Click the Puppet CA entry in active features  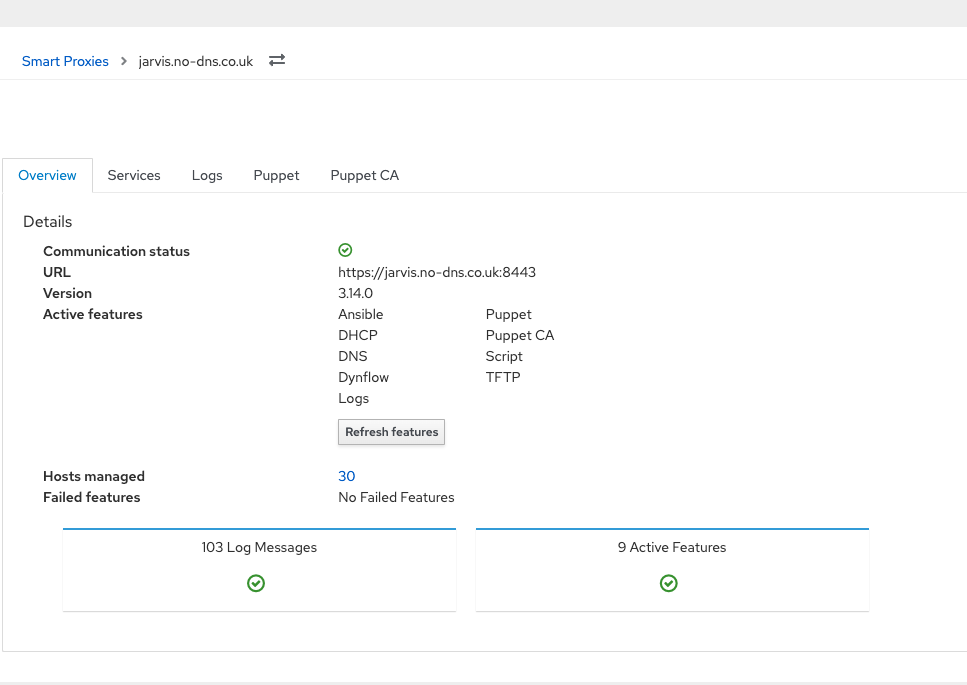(520, 335)
